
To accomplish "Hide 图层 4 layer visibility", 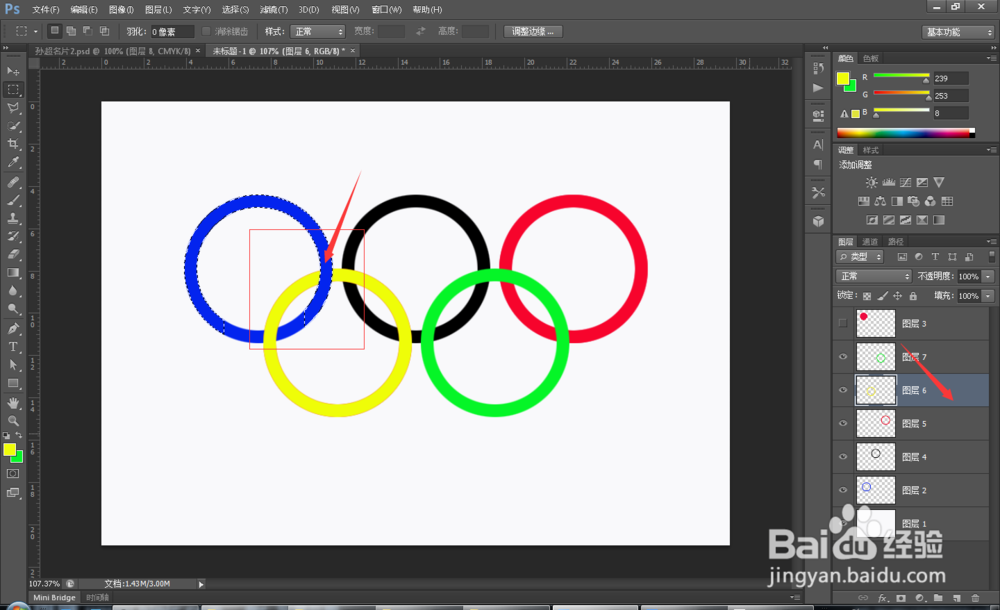I will [843, 457].
